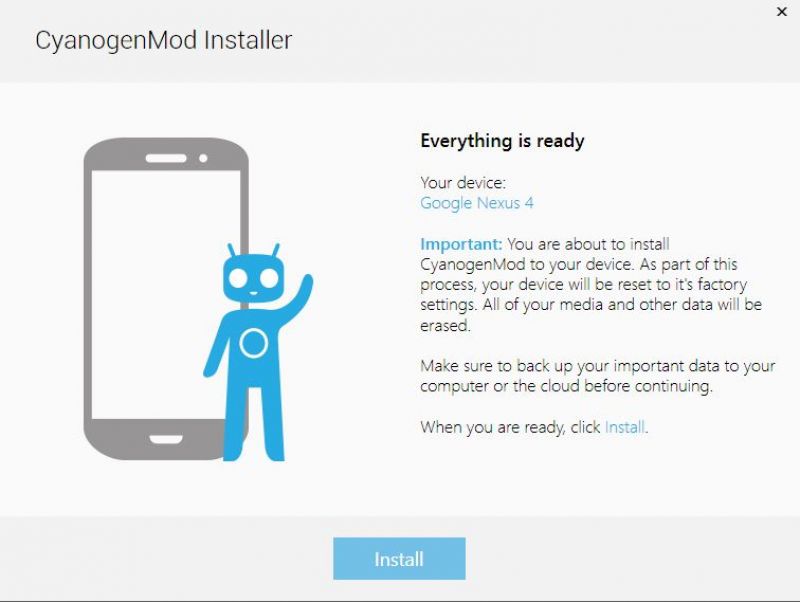Click the mascot's right antenna
The height and width of the screenshot is (602, 800).
[276, 250]
